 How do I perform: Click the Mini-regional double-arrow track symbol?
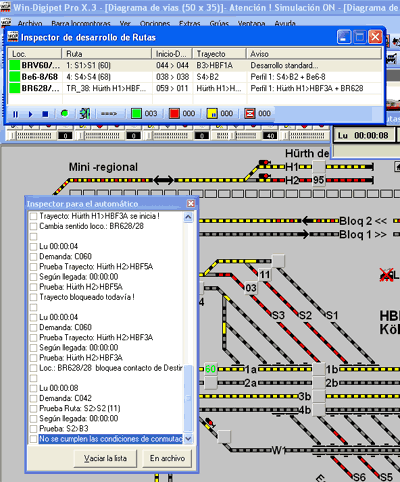tap(163, 180)
